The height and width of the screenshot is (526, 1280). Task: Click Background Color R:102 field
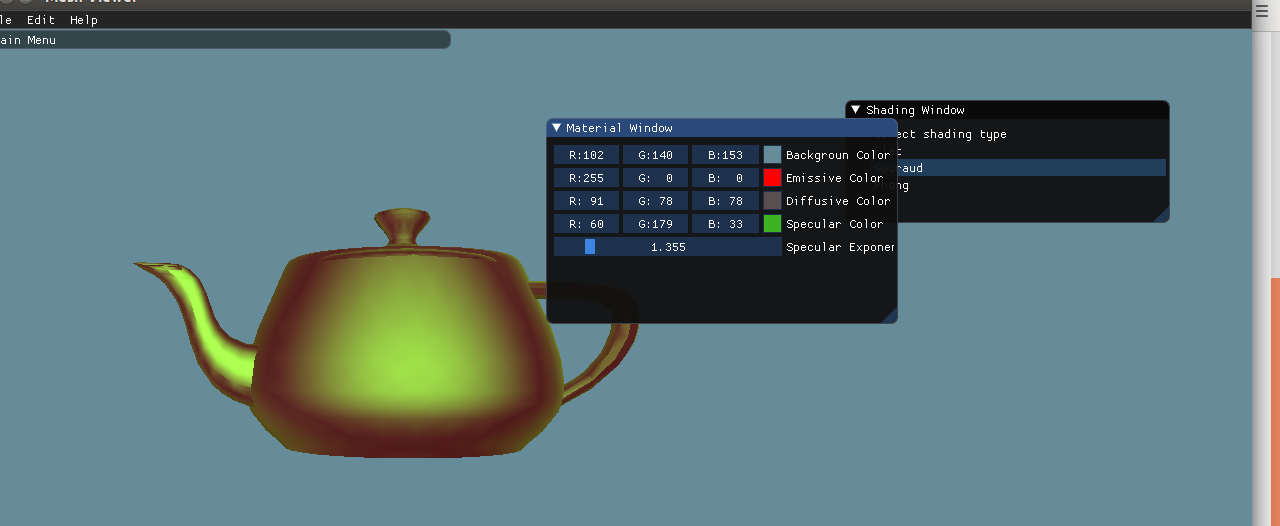tap(586, 155)
